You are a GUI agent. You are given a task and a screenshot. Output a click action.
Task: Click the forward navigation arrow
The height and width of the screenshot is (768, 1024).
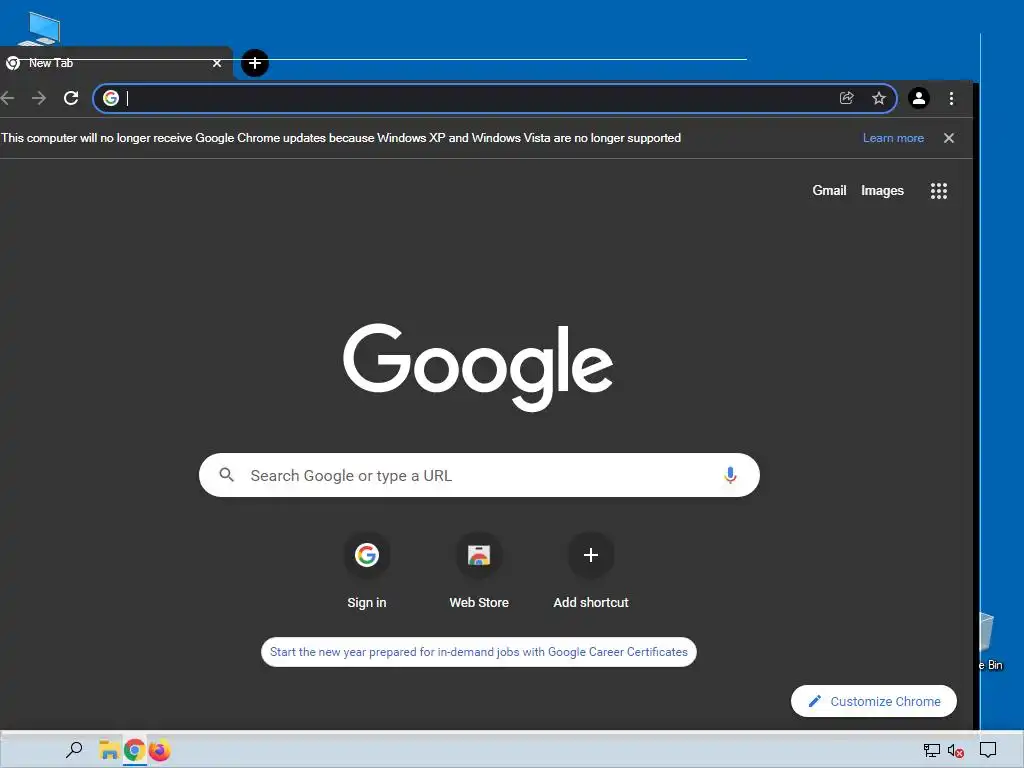click(39, 99)
